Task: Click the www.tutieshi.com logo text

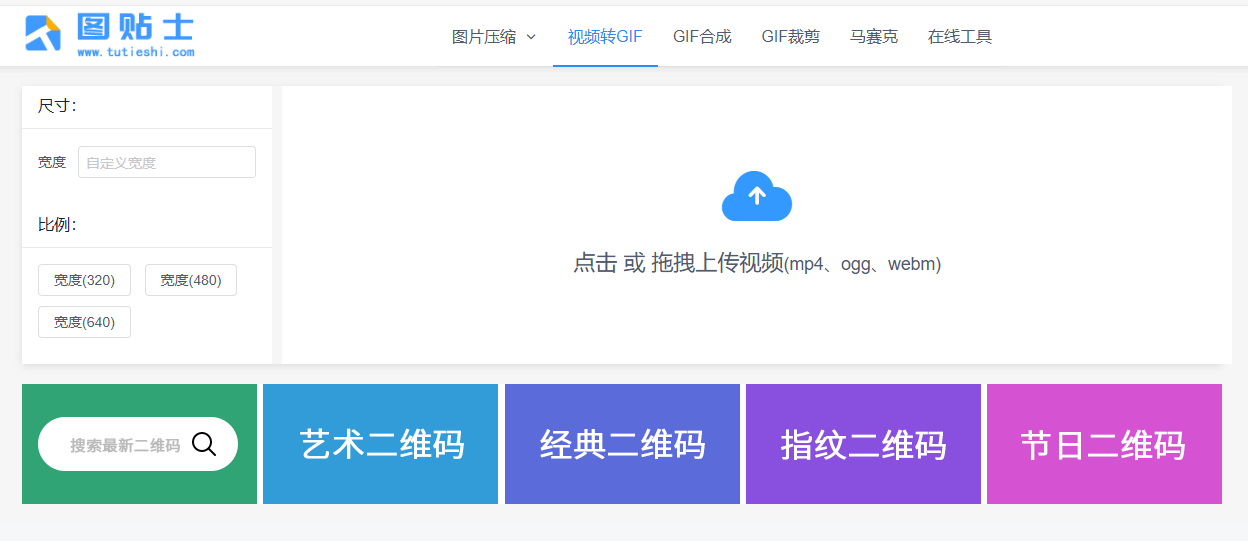Action: pos(135,52)
